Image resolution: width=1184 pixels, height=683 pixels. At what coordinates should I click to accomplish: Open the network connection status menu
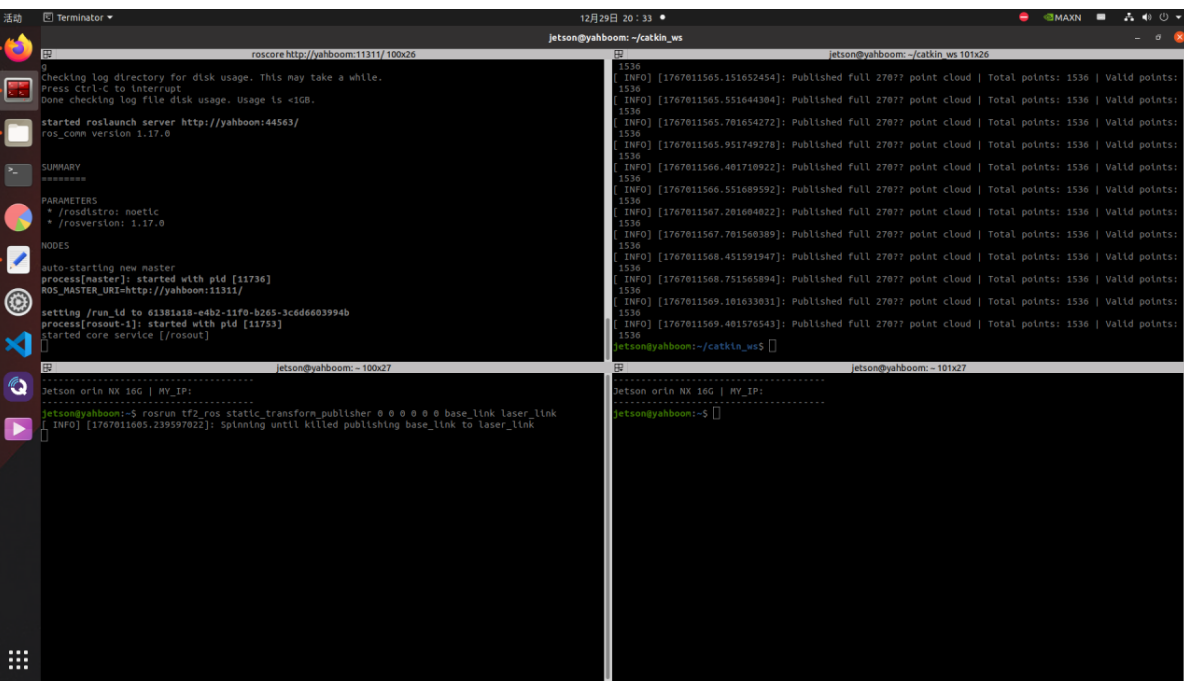point(1129,17)
